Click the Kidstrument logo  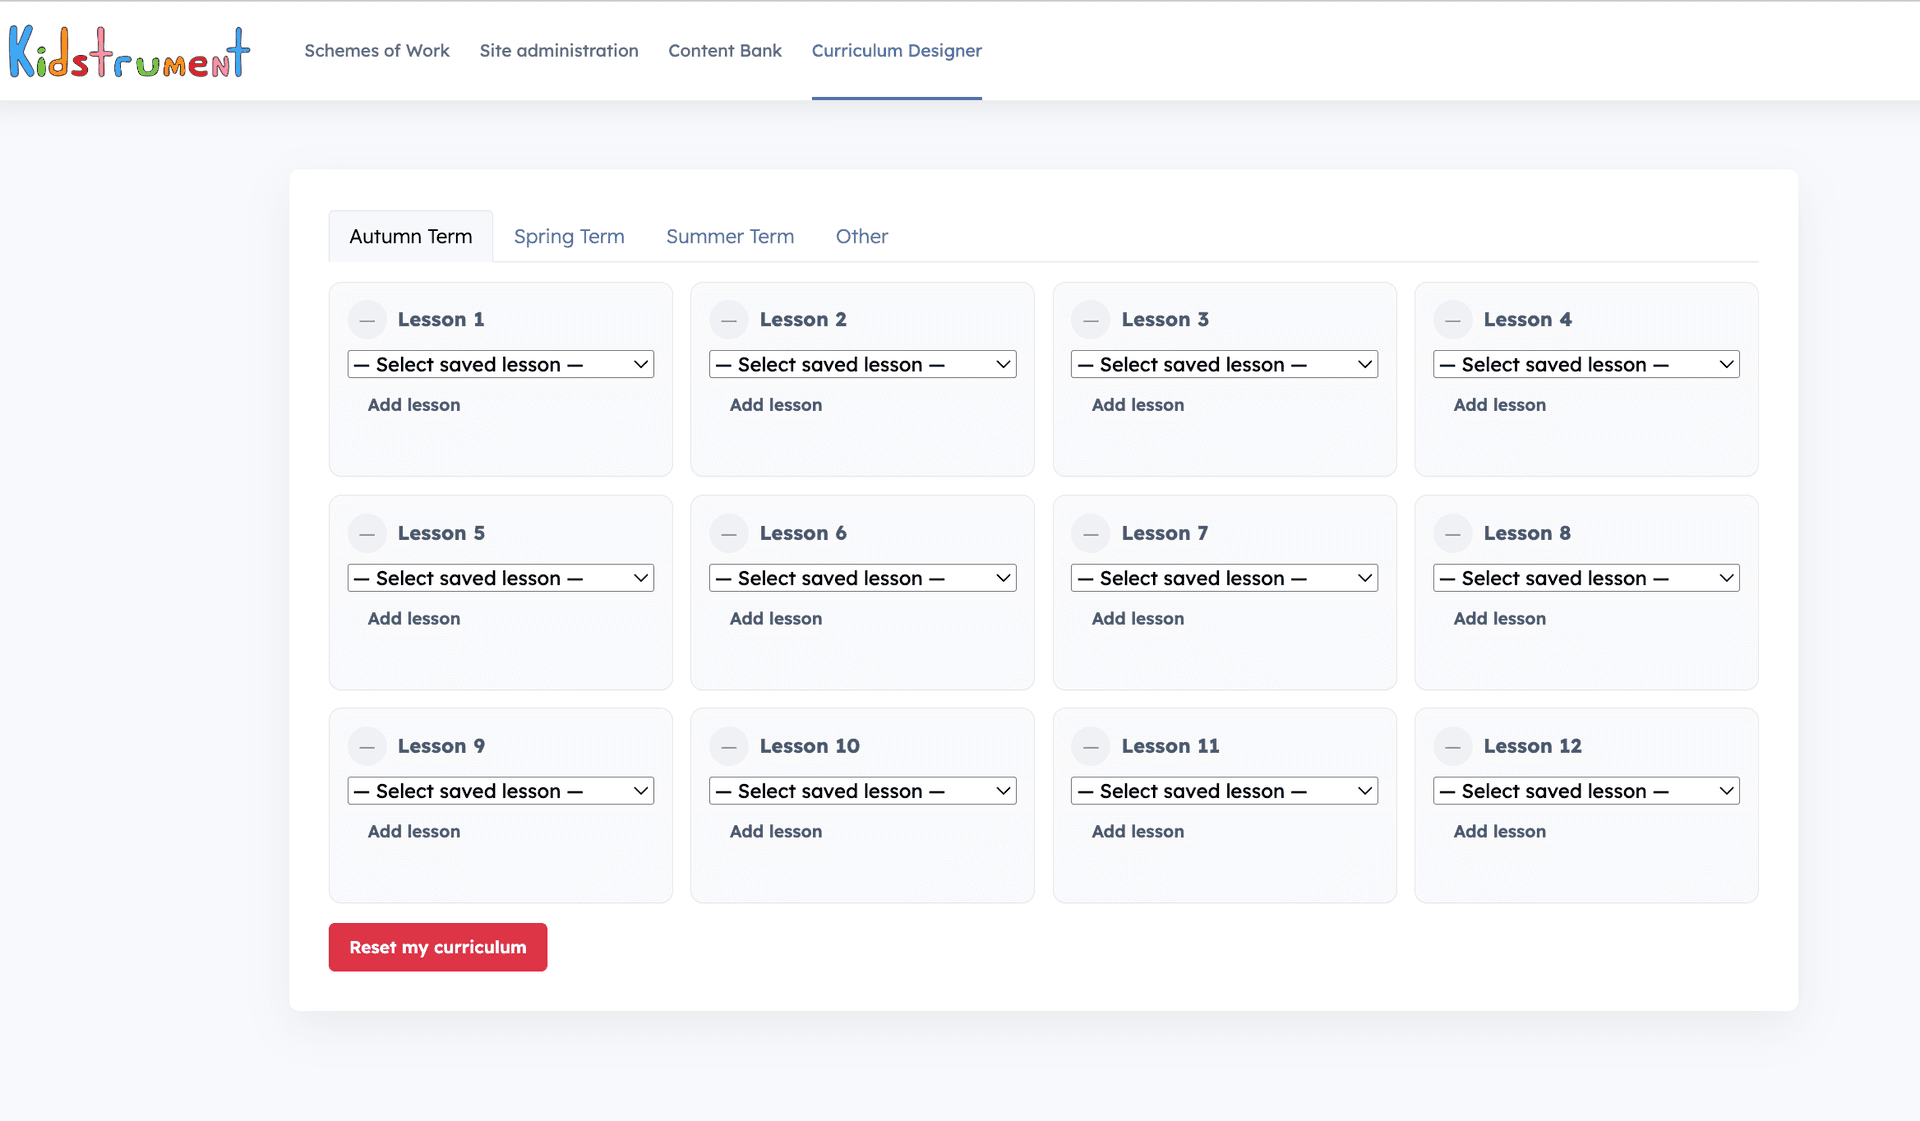coord(129,52)
